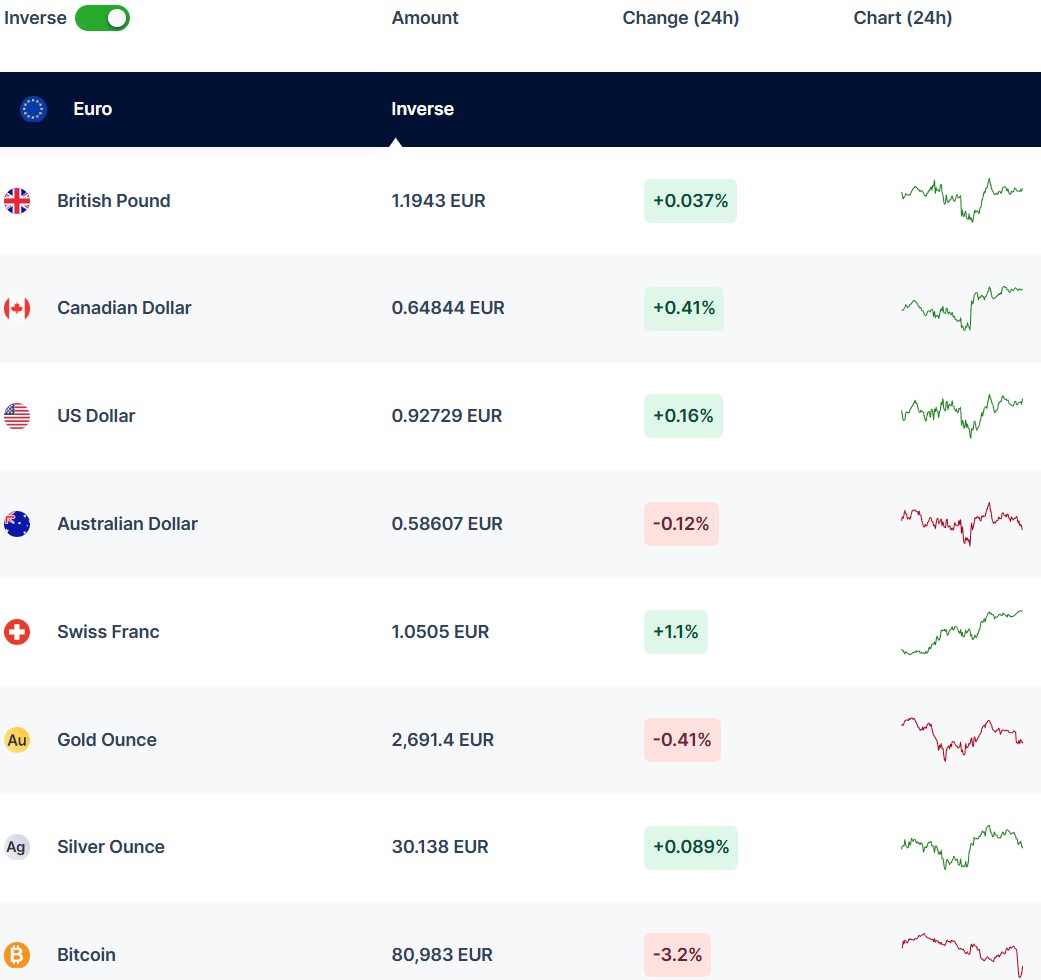Toggle the Inverse switch off
1041x980 pixels.
click(x=102, y=18)
